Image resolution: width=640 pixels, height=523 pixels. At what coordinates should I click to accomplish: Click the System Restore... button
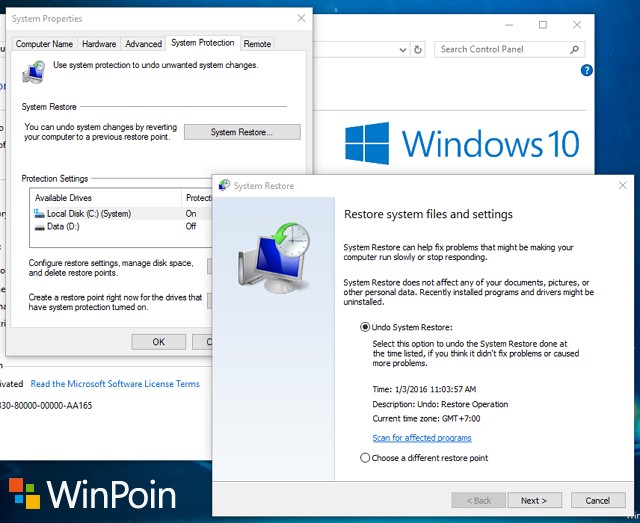(x=242, y=132)
